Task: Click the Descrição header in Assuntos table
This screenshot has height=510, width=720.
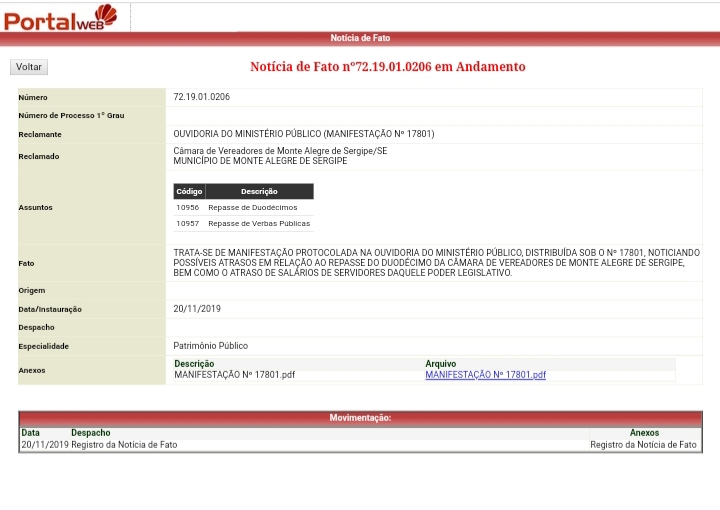Action: (259, 191)
